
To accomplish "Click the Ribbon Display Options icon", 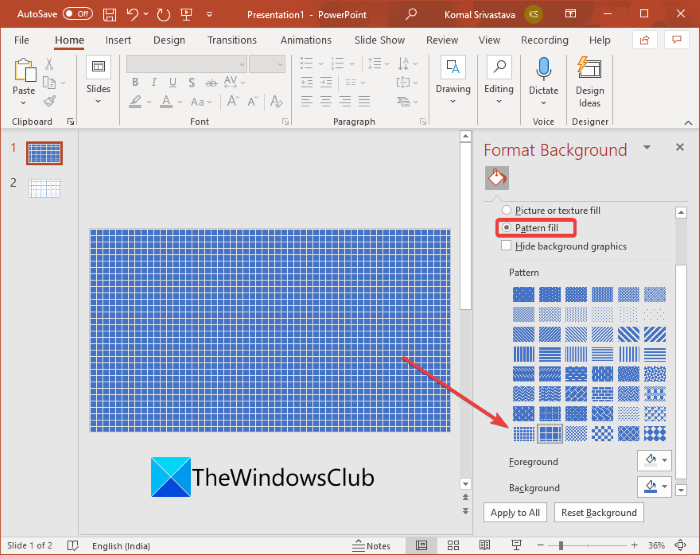I will coord(571,14).
